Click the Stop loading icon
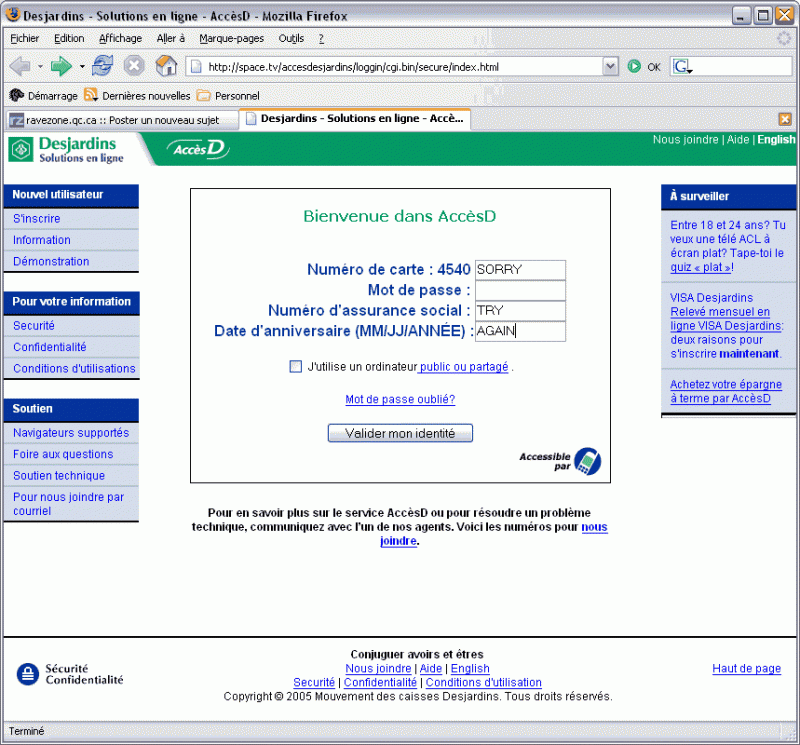 [134, 66]
